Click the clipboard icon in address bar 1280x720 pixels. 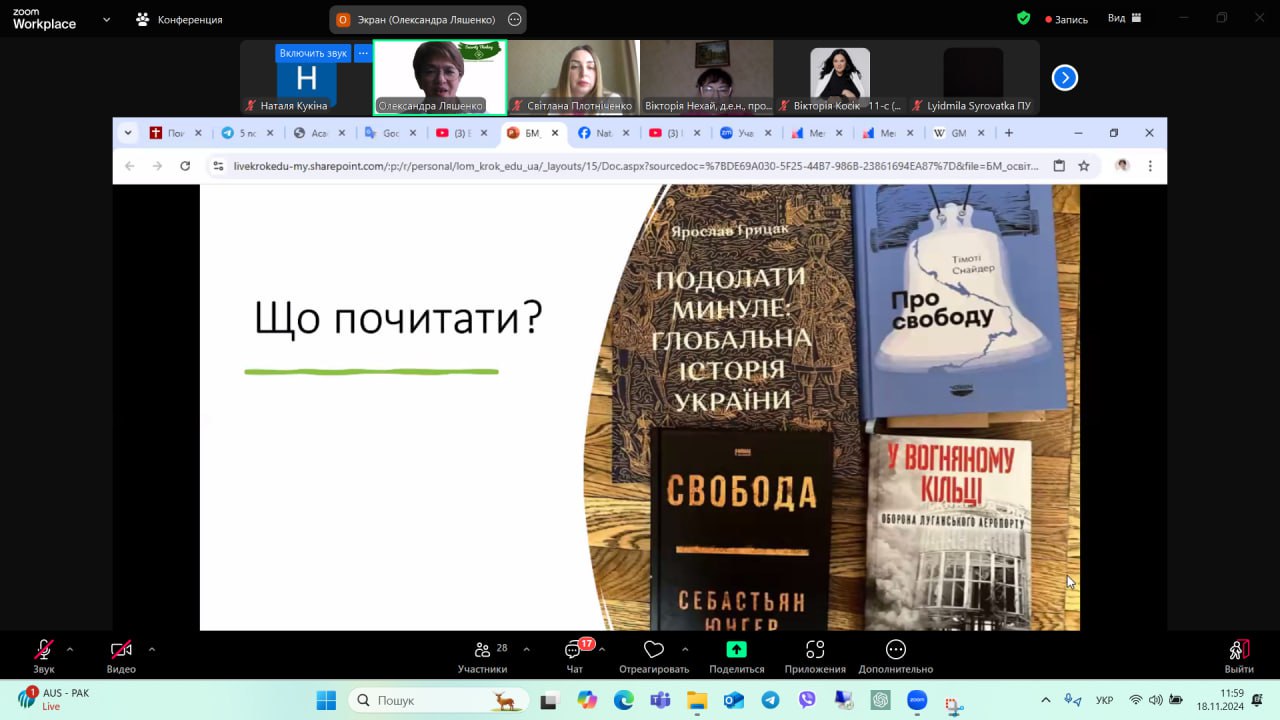point(1059,166)
